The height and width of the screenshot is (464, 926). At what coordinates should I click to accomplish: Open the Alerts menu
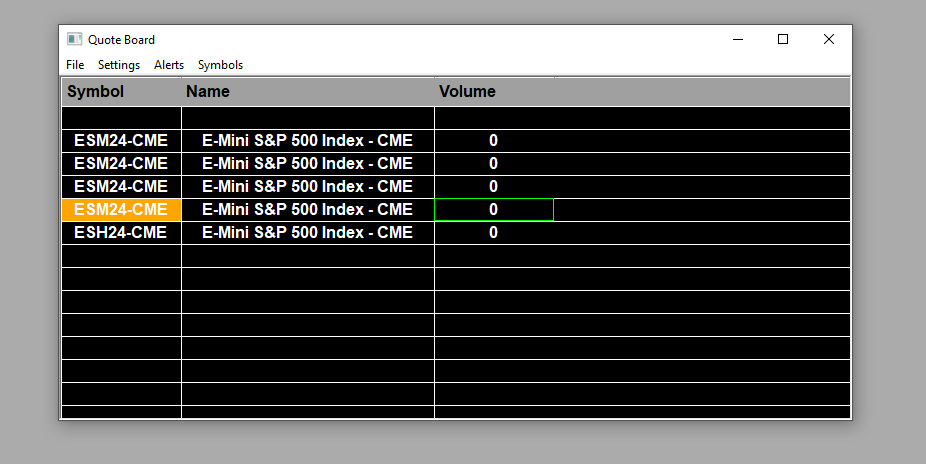pyautogui.click(x=169, y=65)
